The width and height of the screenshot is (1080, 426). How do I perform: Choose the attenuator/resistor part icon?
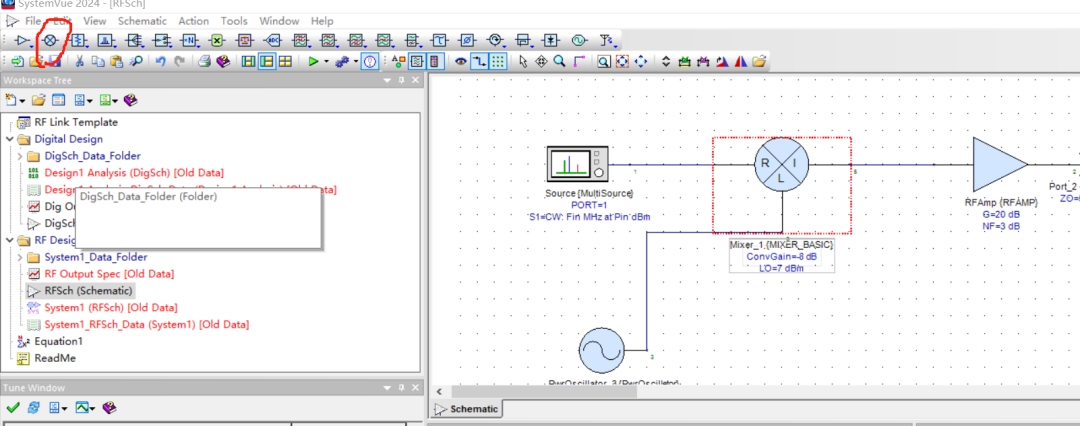coord(78,40)
